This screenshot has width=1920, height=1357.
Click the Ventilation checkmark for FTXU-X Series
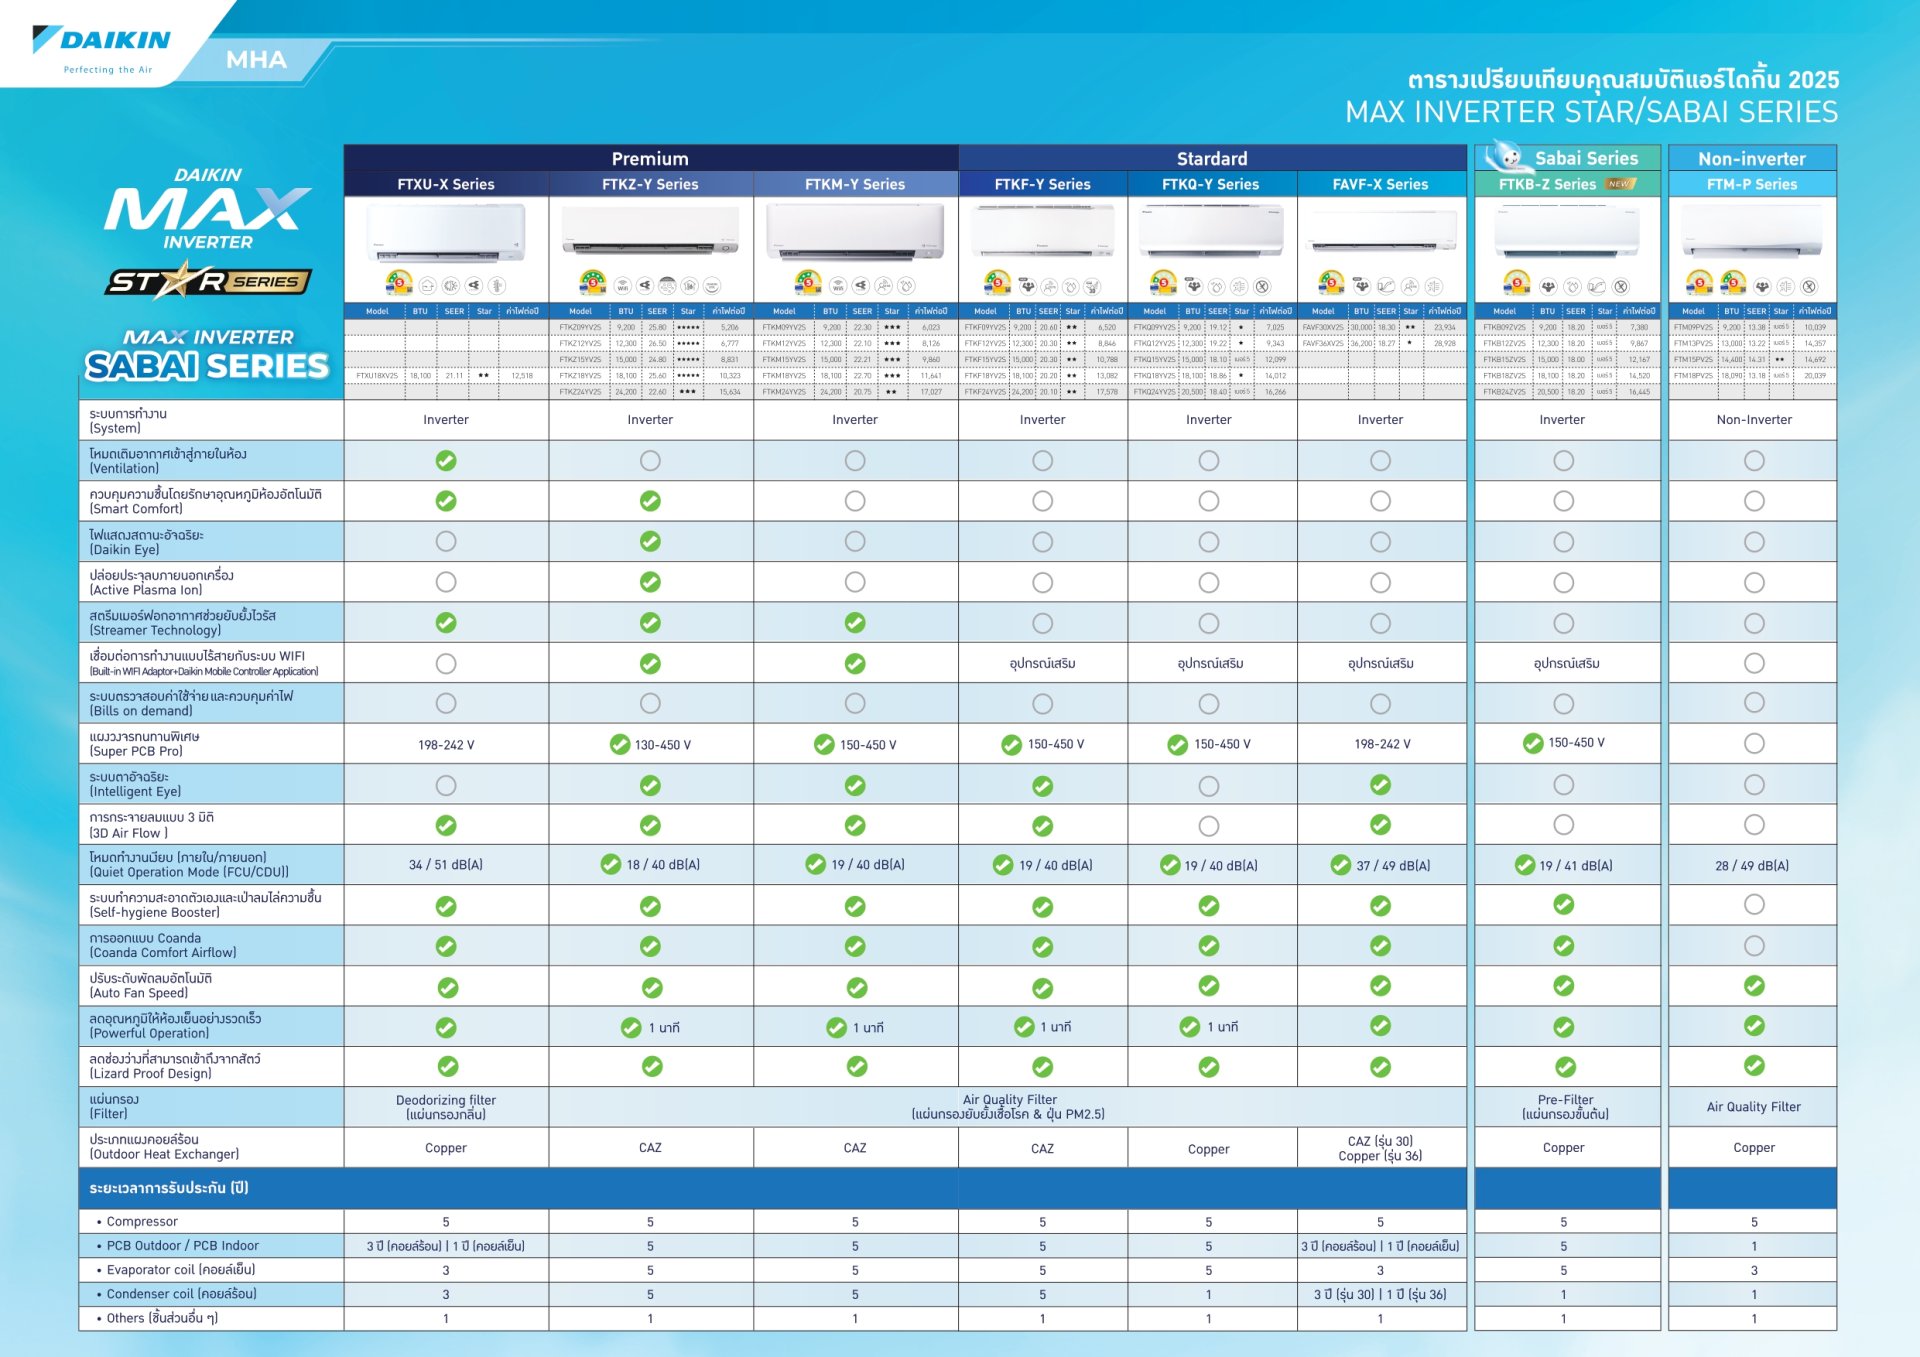coord(446,460)
